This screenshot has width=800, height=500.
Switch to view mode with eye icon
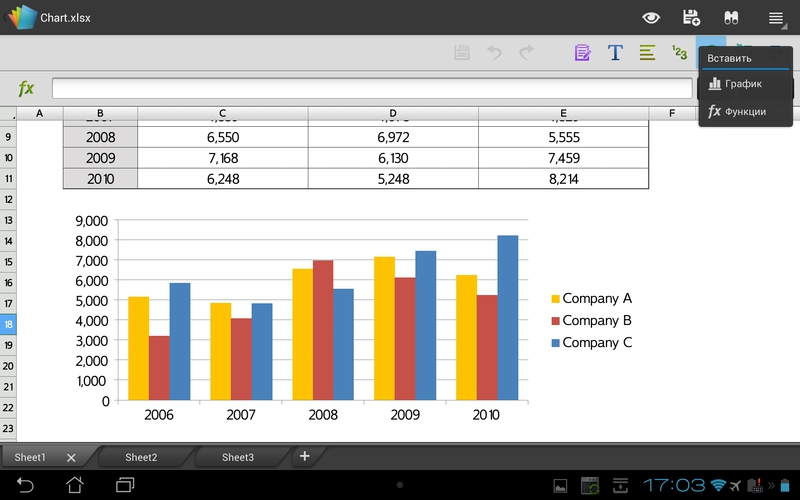coord(651,18)
